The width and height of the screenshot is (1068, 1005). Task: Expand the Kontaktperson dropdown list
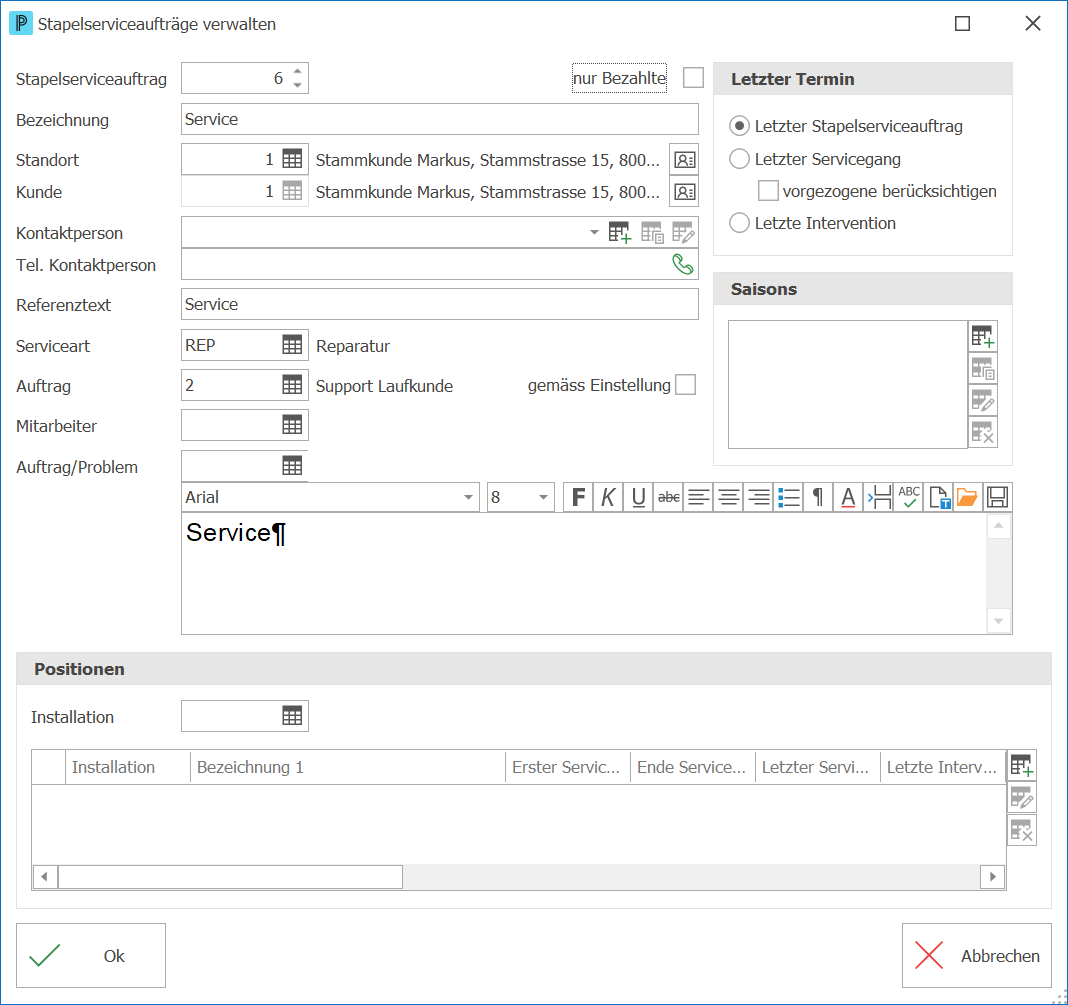click(594, 233)
